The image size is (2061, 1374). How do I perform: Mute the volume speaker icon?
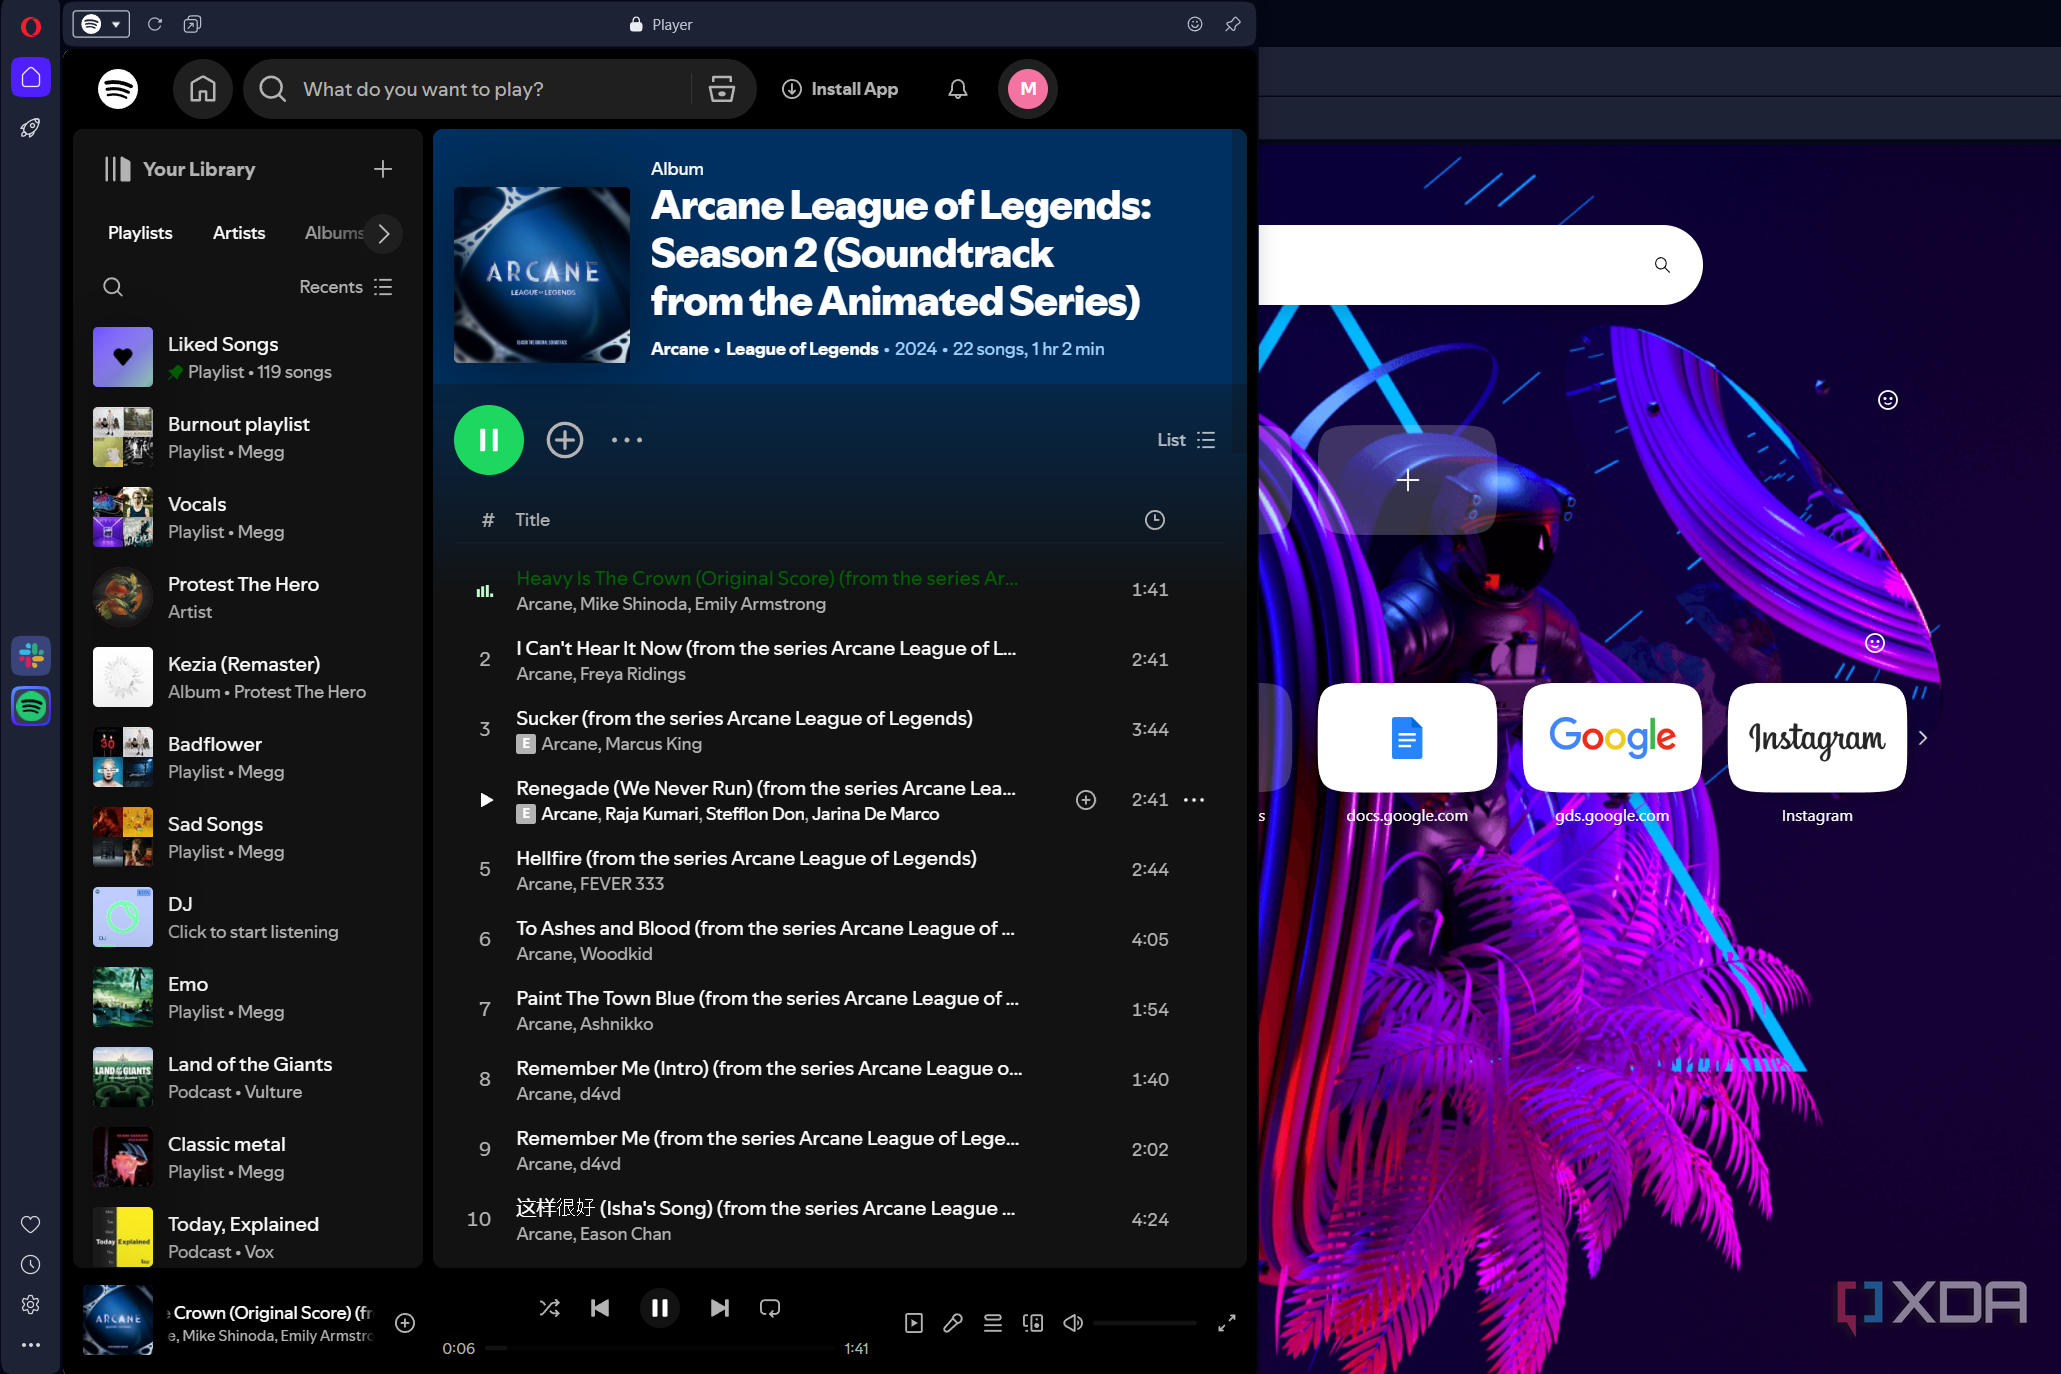pos(1073,1323)
